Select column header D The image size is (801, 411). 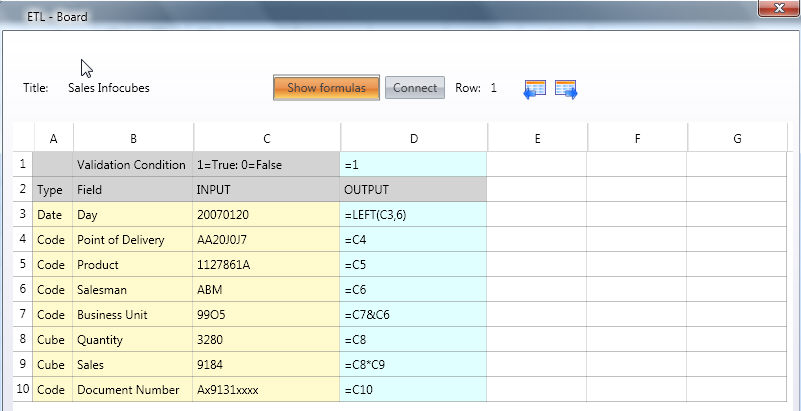pyautogui.click(x=414, y=138)
